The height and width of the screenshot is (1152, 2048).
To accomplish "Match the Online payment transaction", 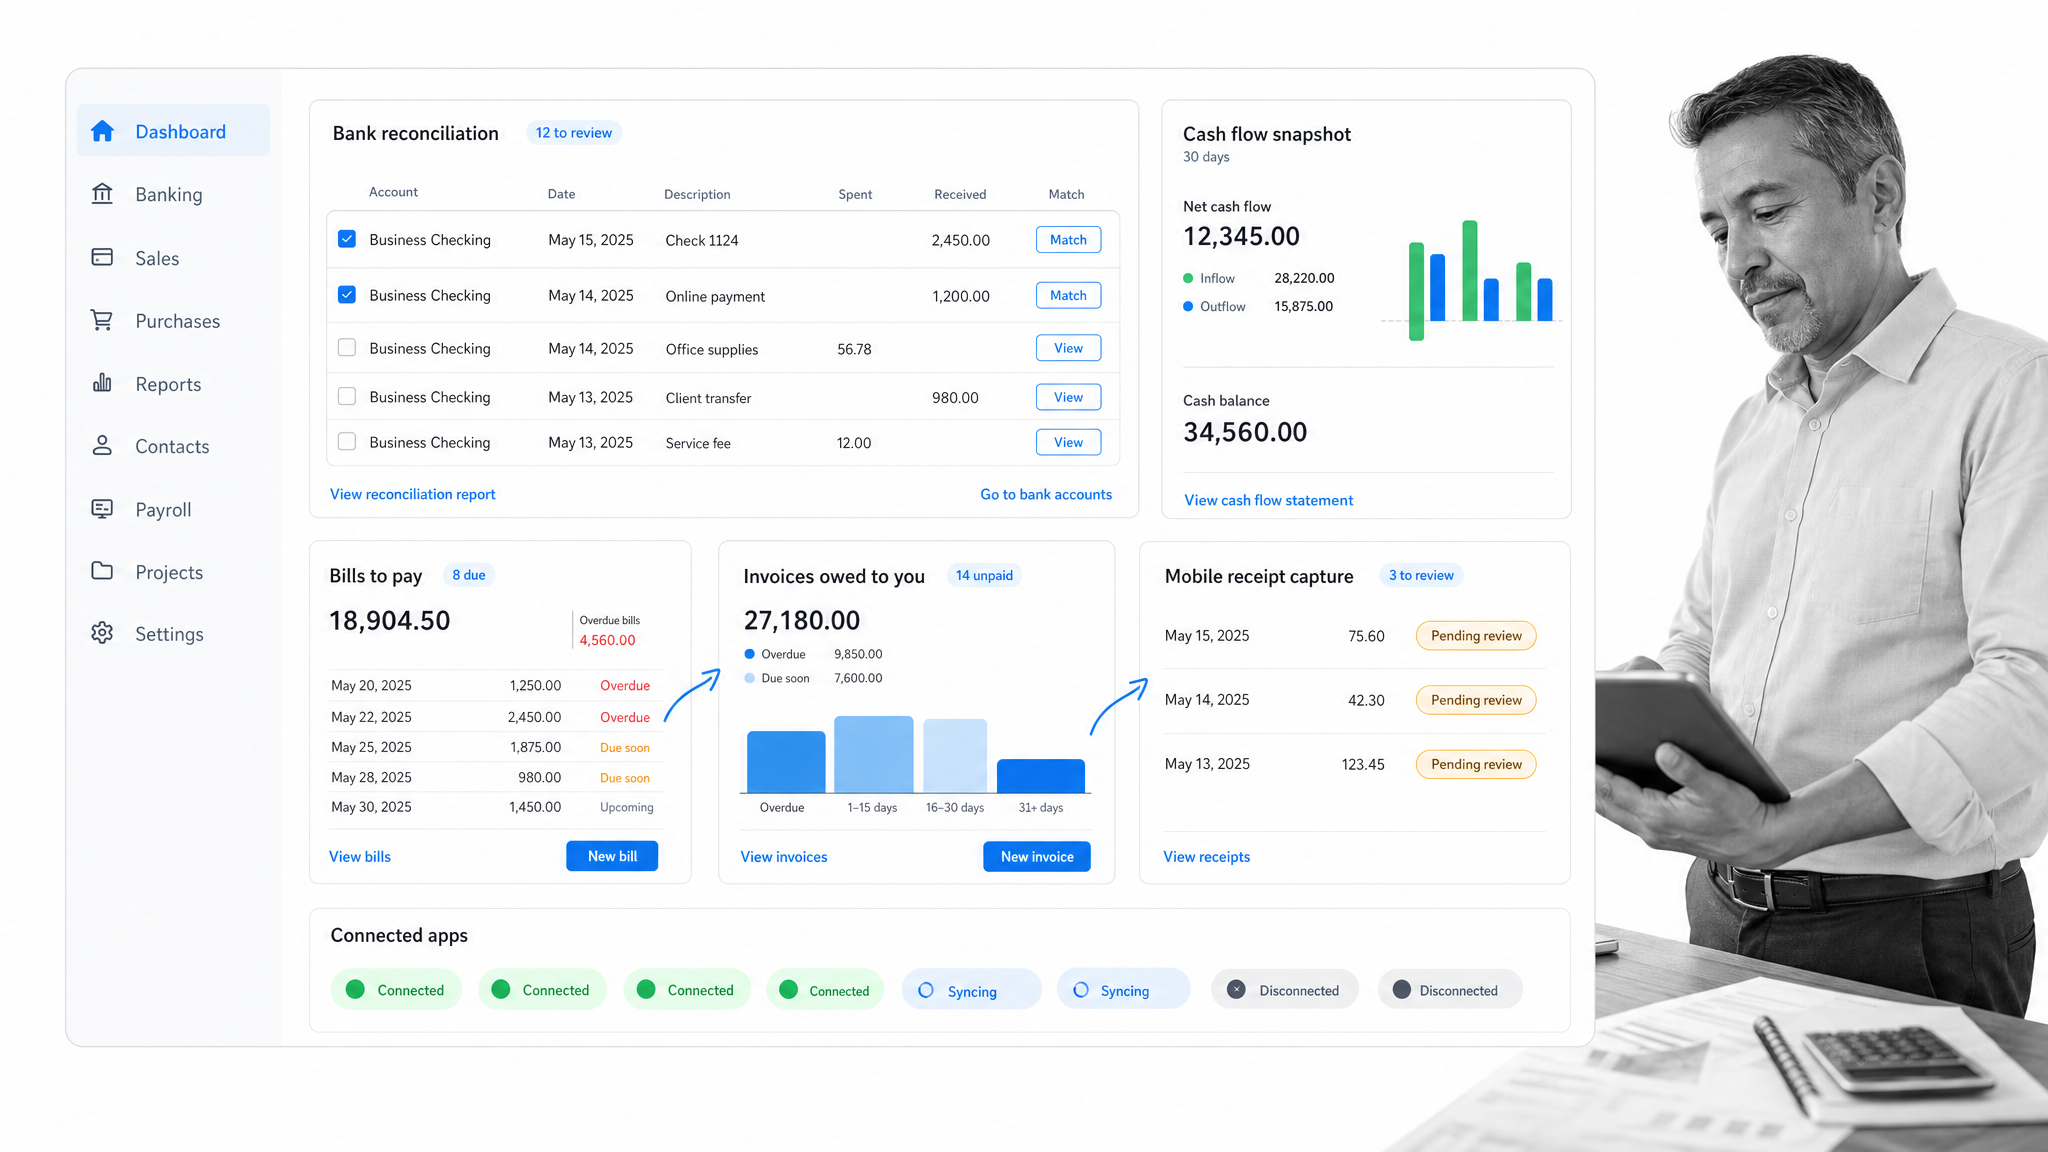I will coord(1068,296).
